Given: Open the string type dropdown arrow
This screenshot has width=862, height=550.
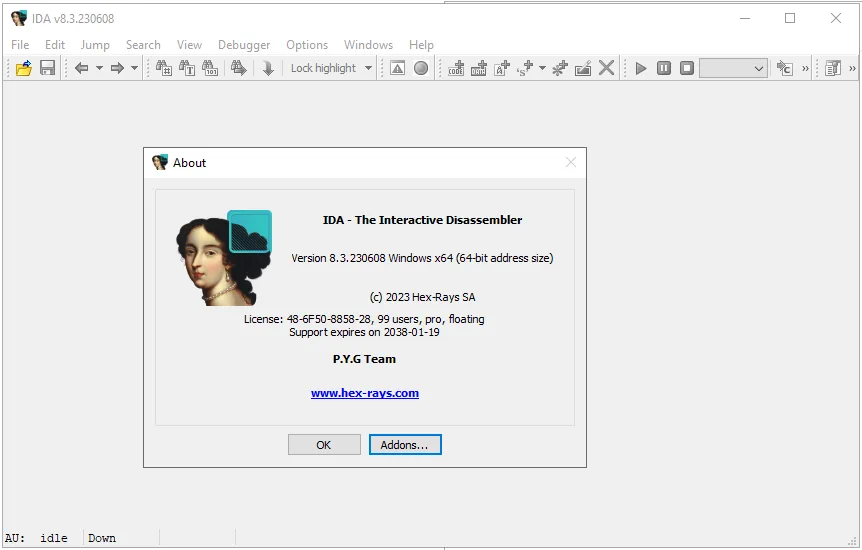Looking at the screenshot, I should (x=543, y=68).
